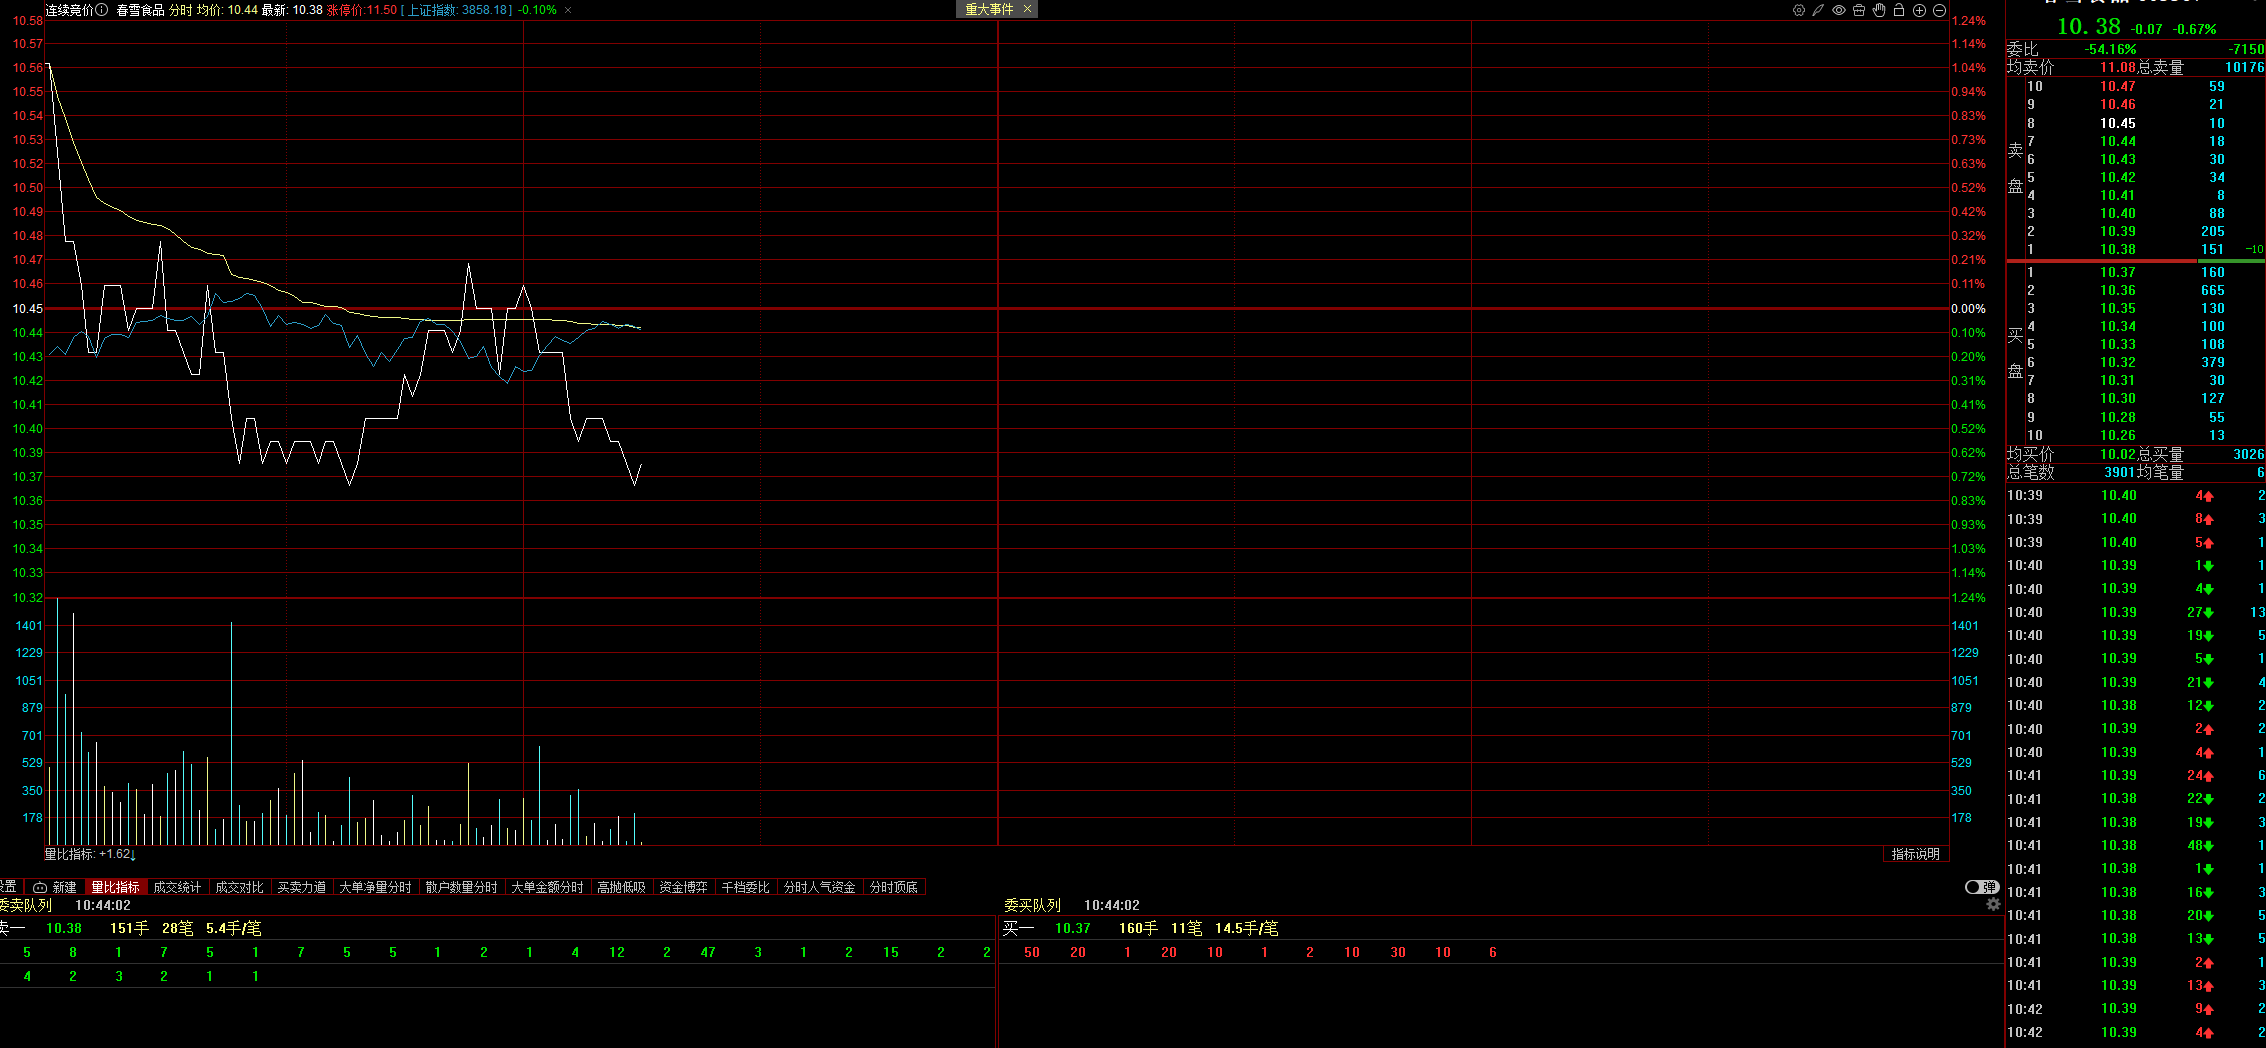Select the 千档委比 tab
Image resolution: width=2266 pixels, height=1048 pixels.
[745, 887]
